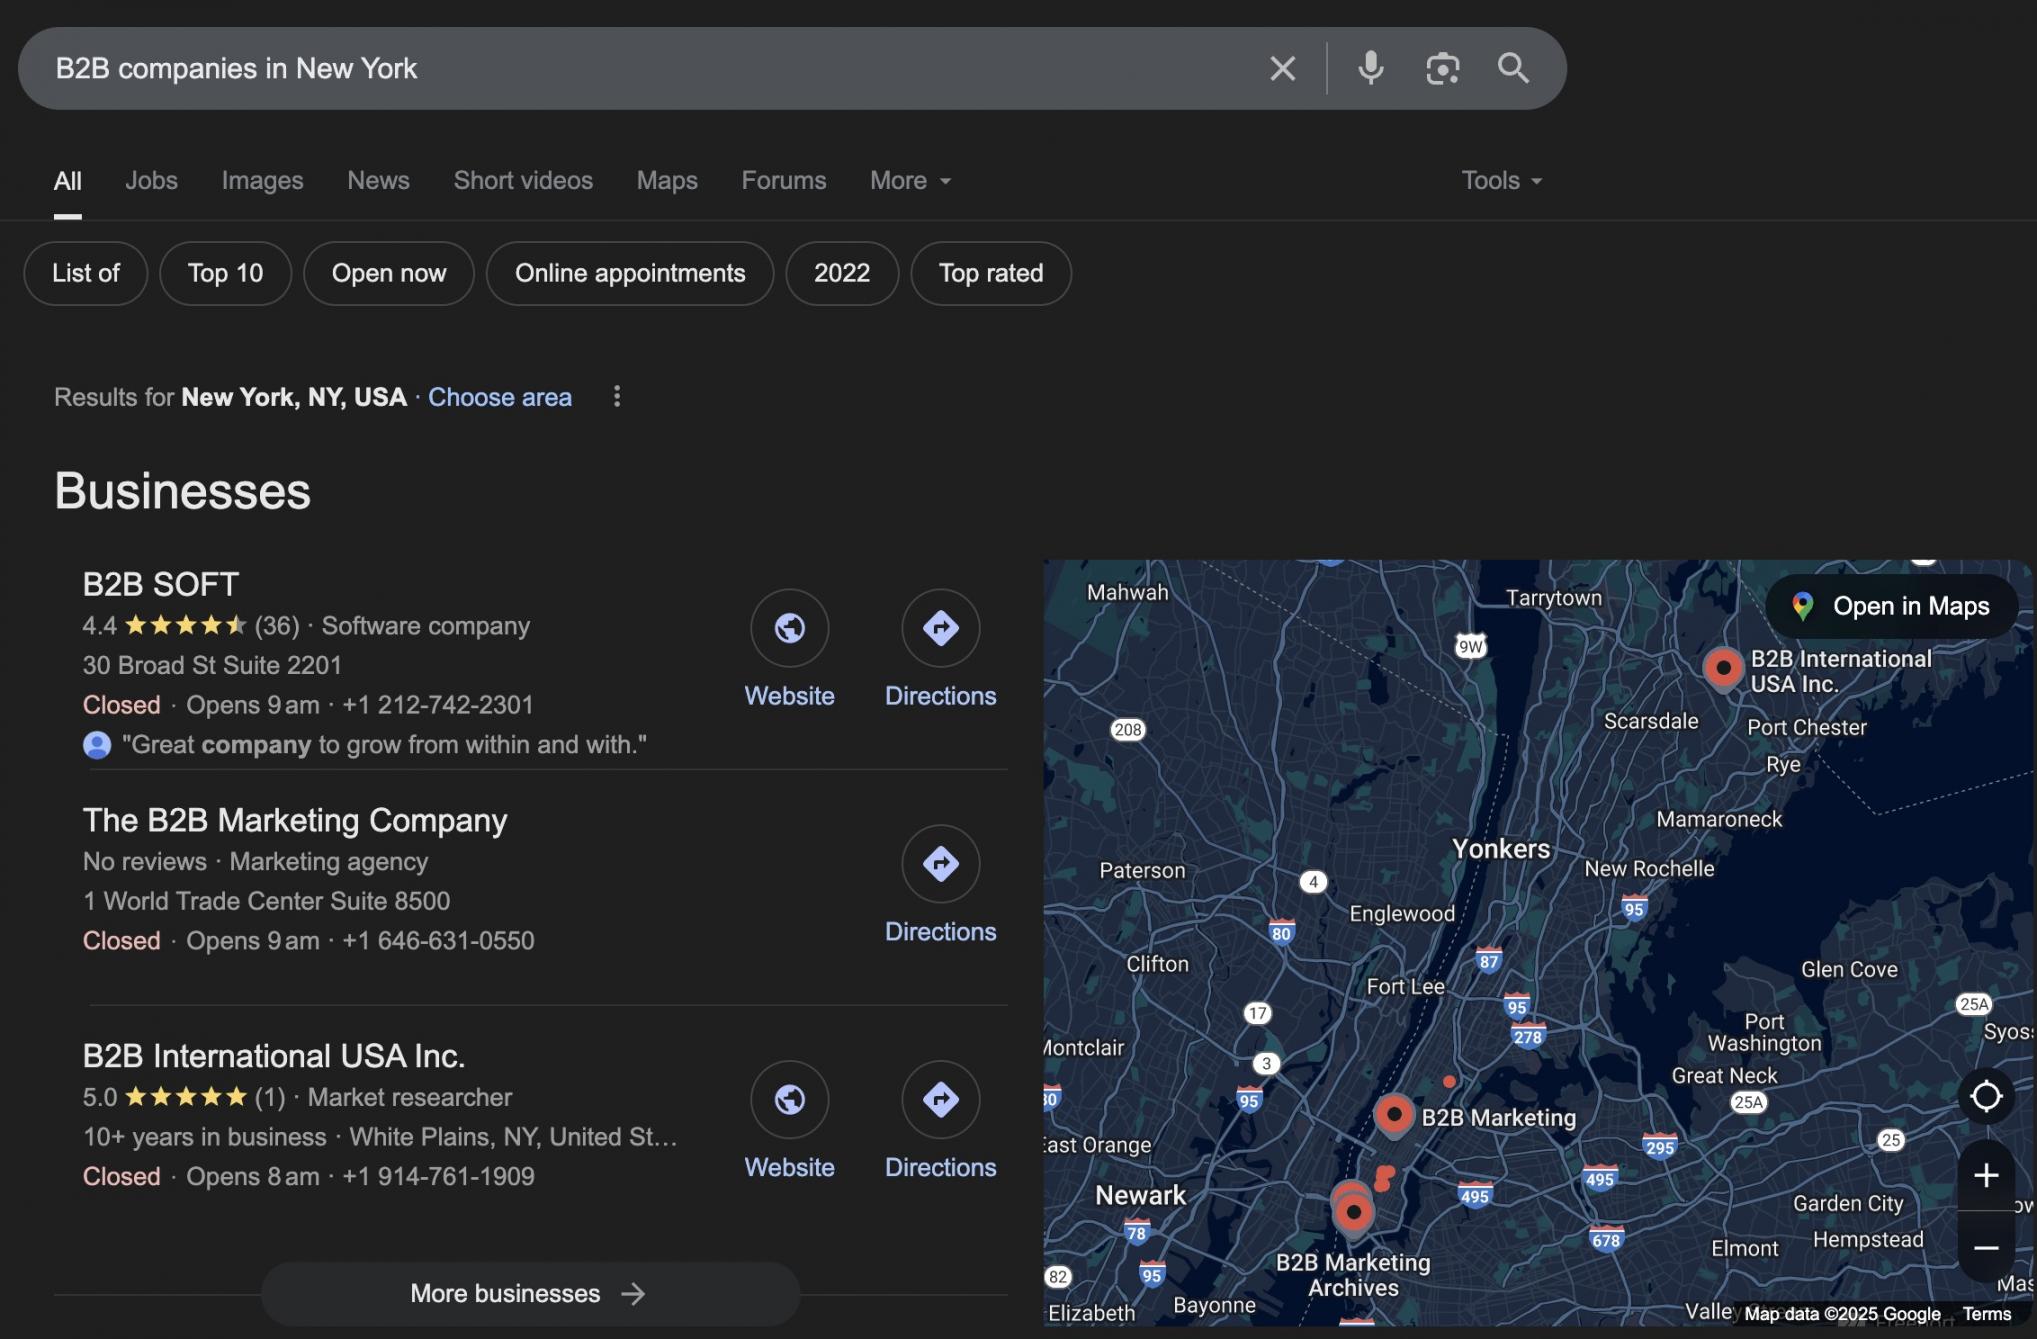Open B2B SOFT website globe icon
Viewport: 2037px width, 1339px height.
tap(790, 628)
